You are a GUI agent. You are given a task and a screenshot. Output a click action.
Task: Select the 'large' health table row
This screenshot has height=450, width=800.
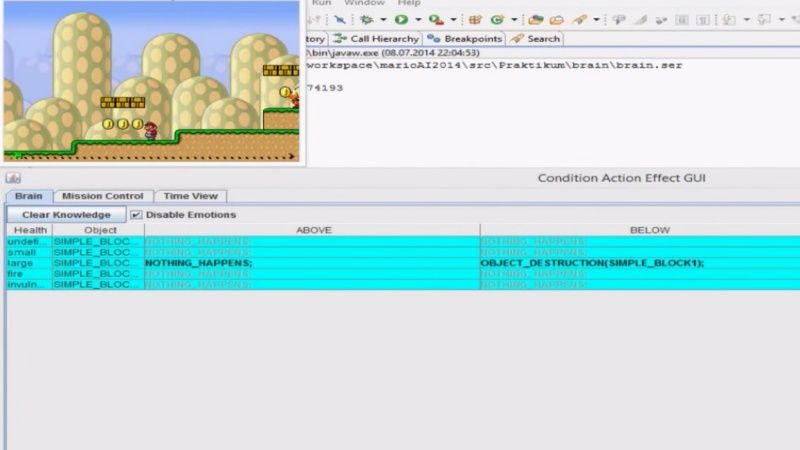pos(403,263)
